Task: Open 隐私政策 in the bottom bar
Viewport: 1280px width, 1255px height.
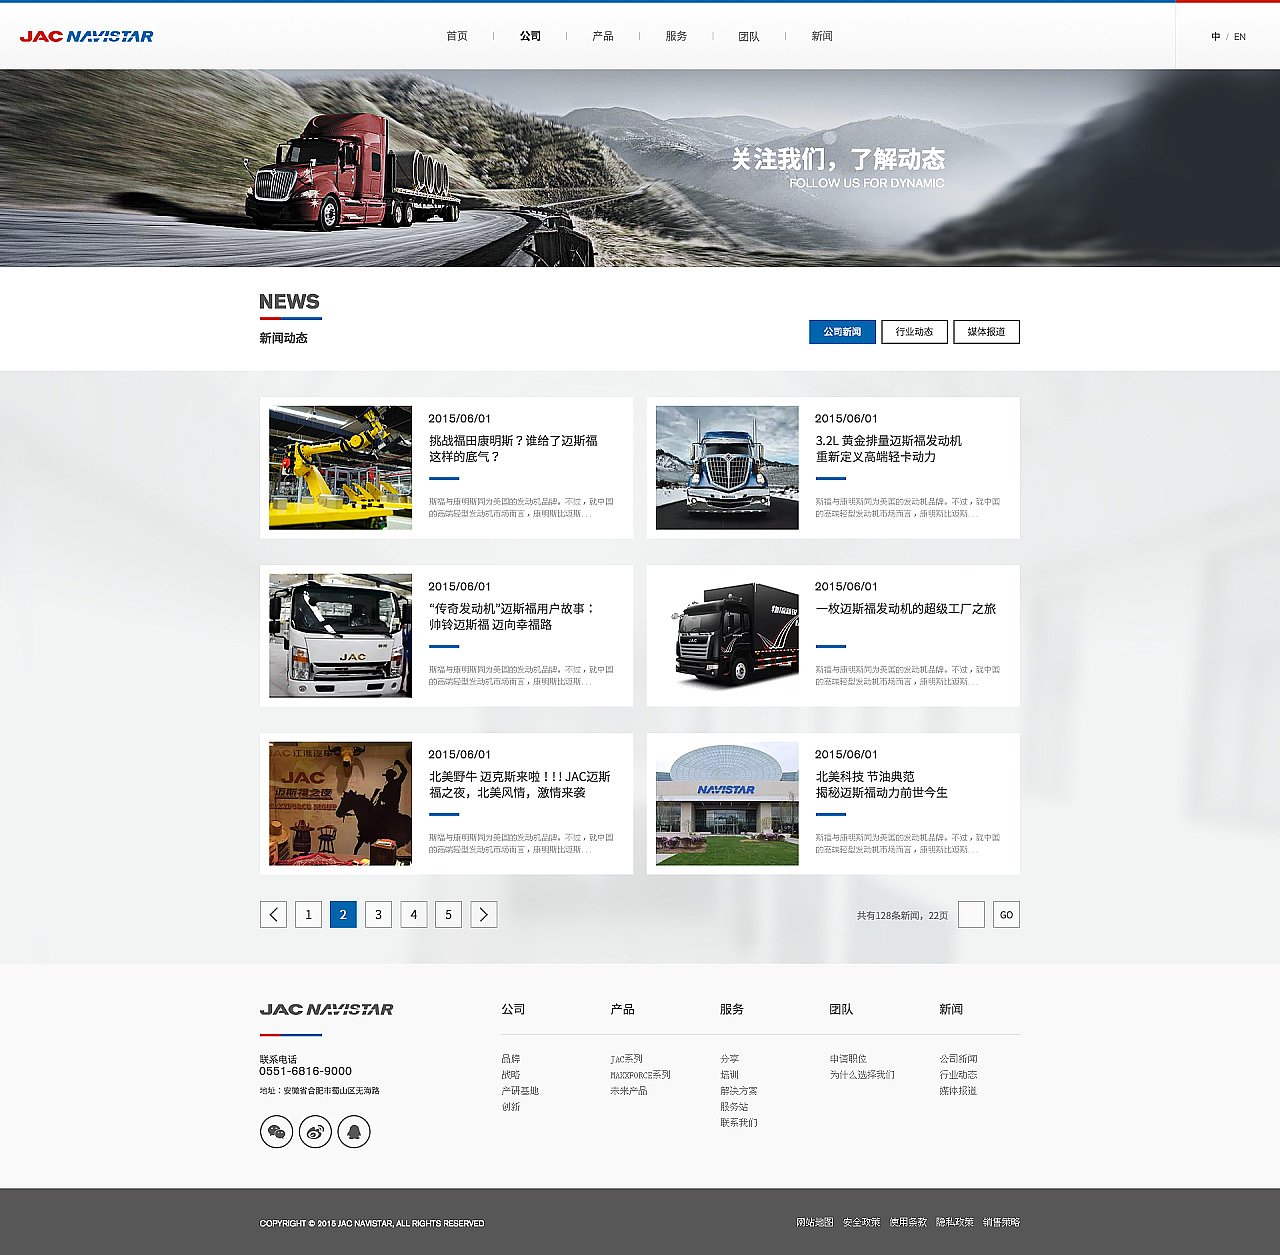Action: click(955, 1223)
